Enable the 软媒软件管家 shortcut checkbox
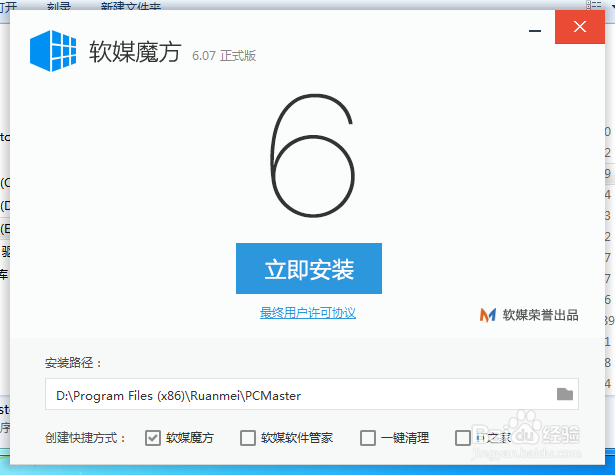 coord(248,438)
